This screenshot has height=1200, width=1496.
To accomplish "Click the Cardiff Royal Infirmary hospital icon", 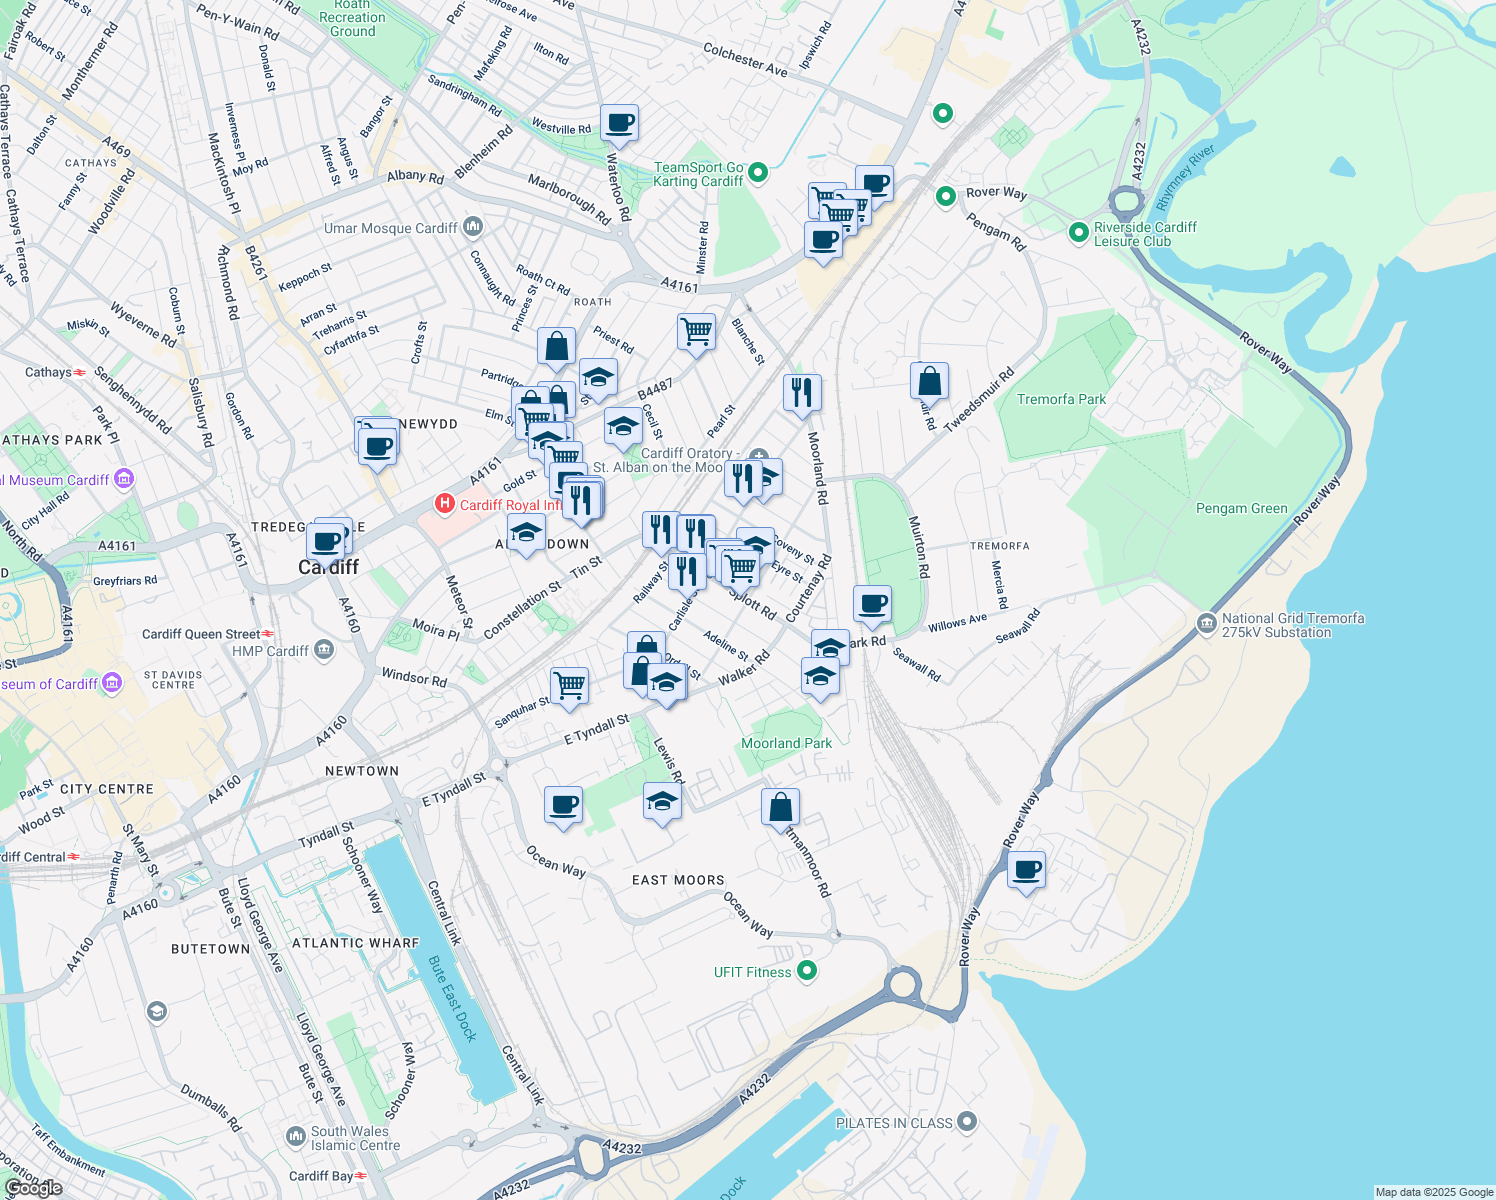I will [x=445, y=504].
